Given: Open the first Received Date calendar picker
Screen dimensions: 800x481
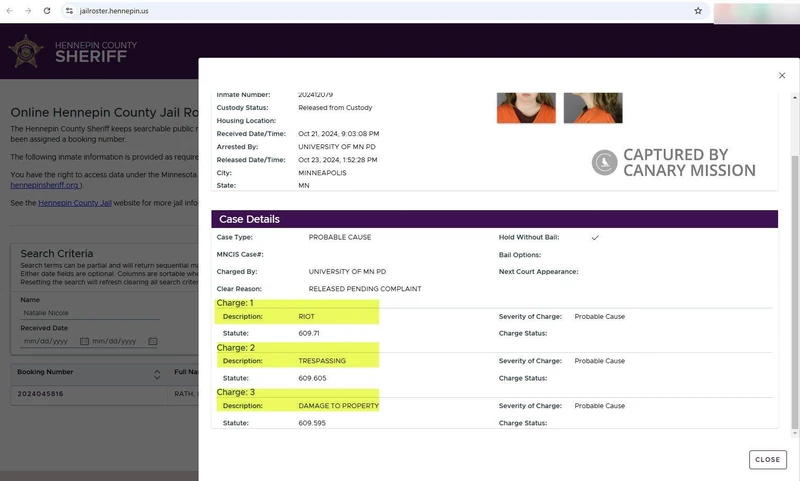Looking at the screenshot, I should (85, 341).
